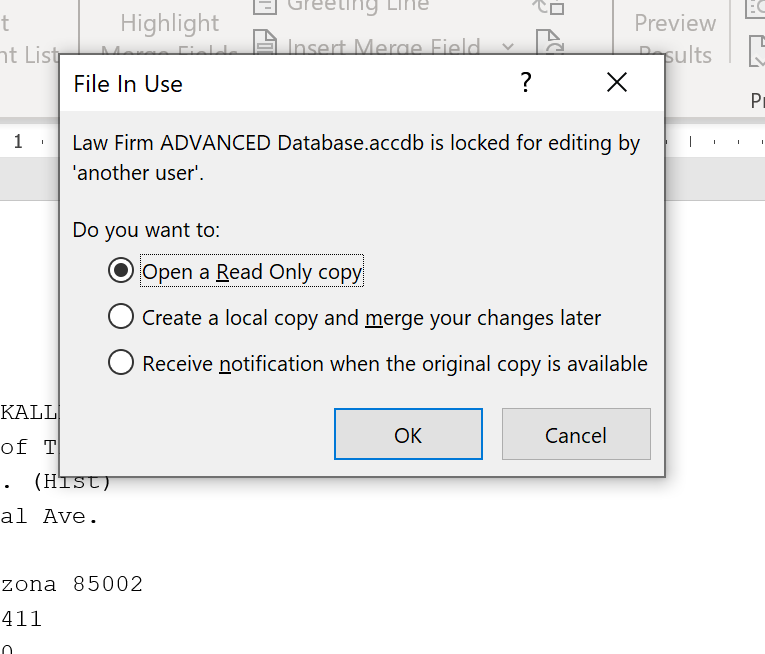Click the document line ending in Ave.

click(49, 516)
